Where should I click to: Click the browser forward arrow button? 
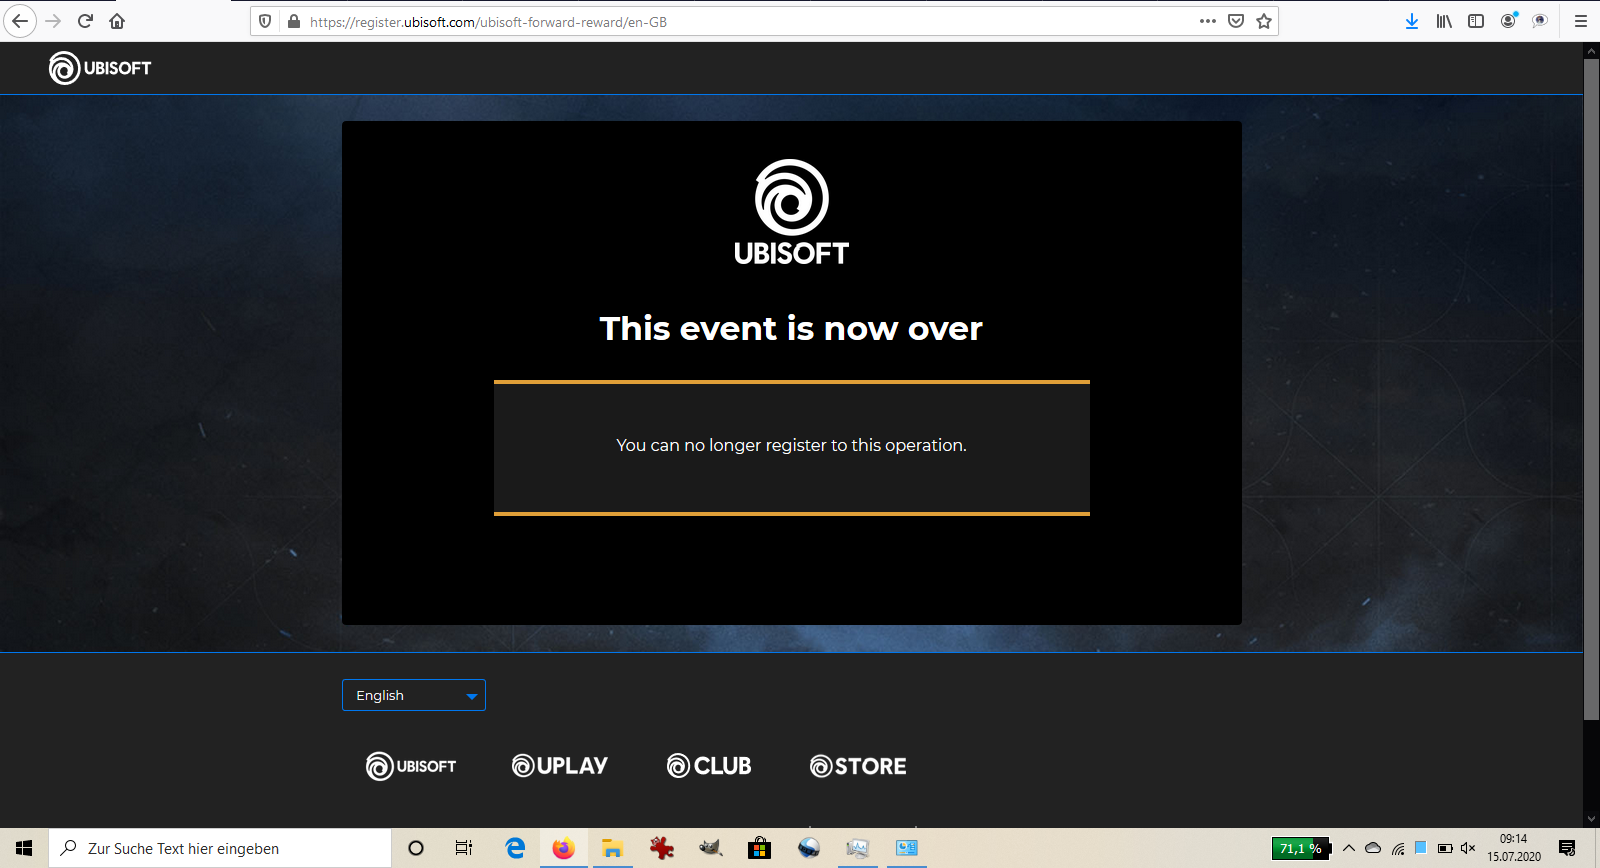click(x=53, y=21)
